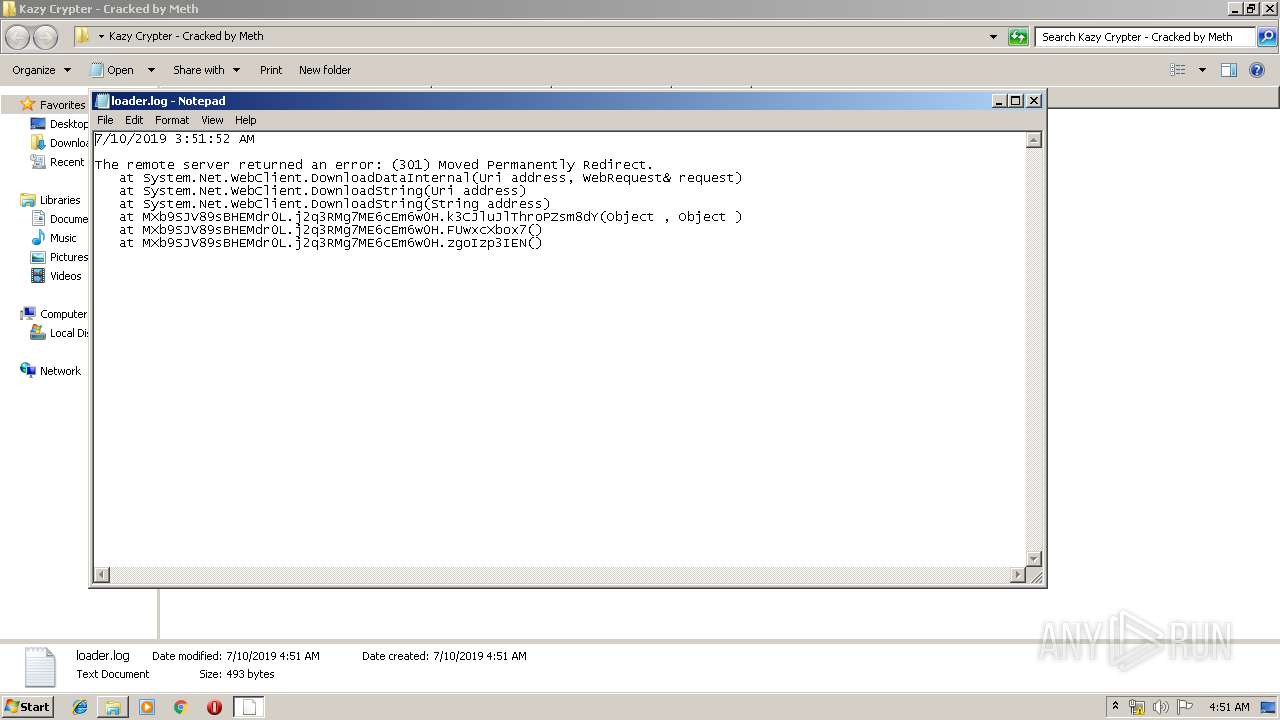Open Explorer Help question mark icon
Viewport: 1280px width, 720px height.
(x=1257, y=70)
